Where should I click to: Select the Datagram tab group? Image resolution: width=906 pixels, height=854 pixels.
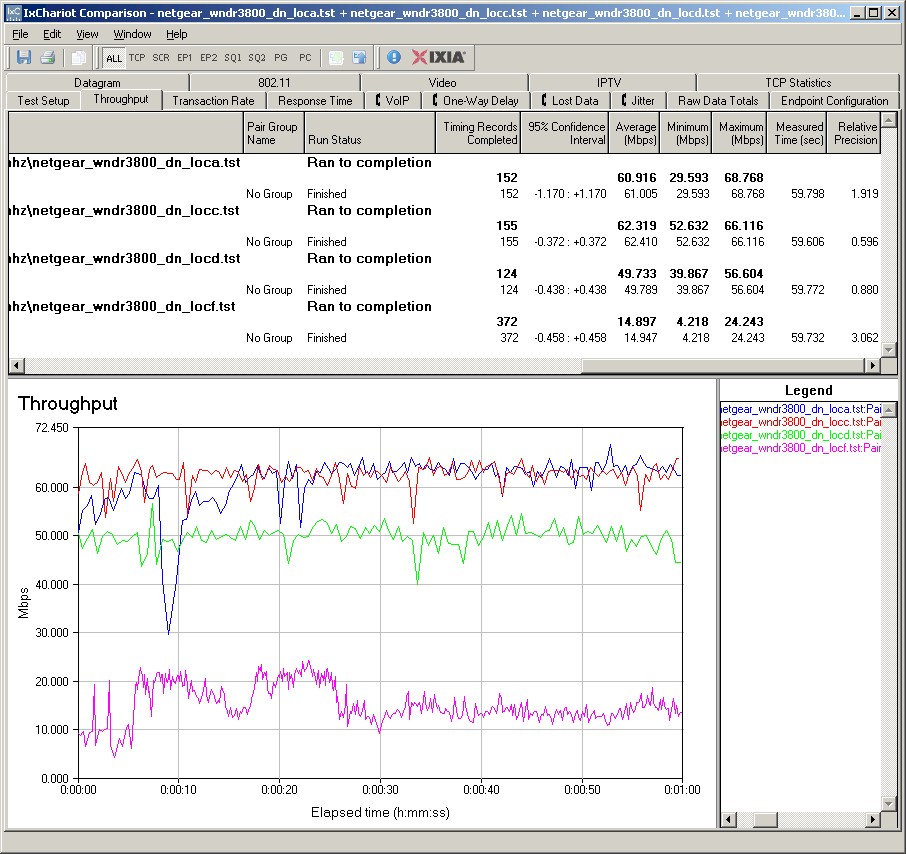[97, 83]
